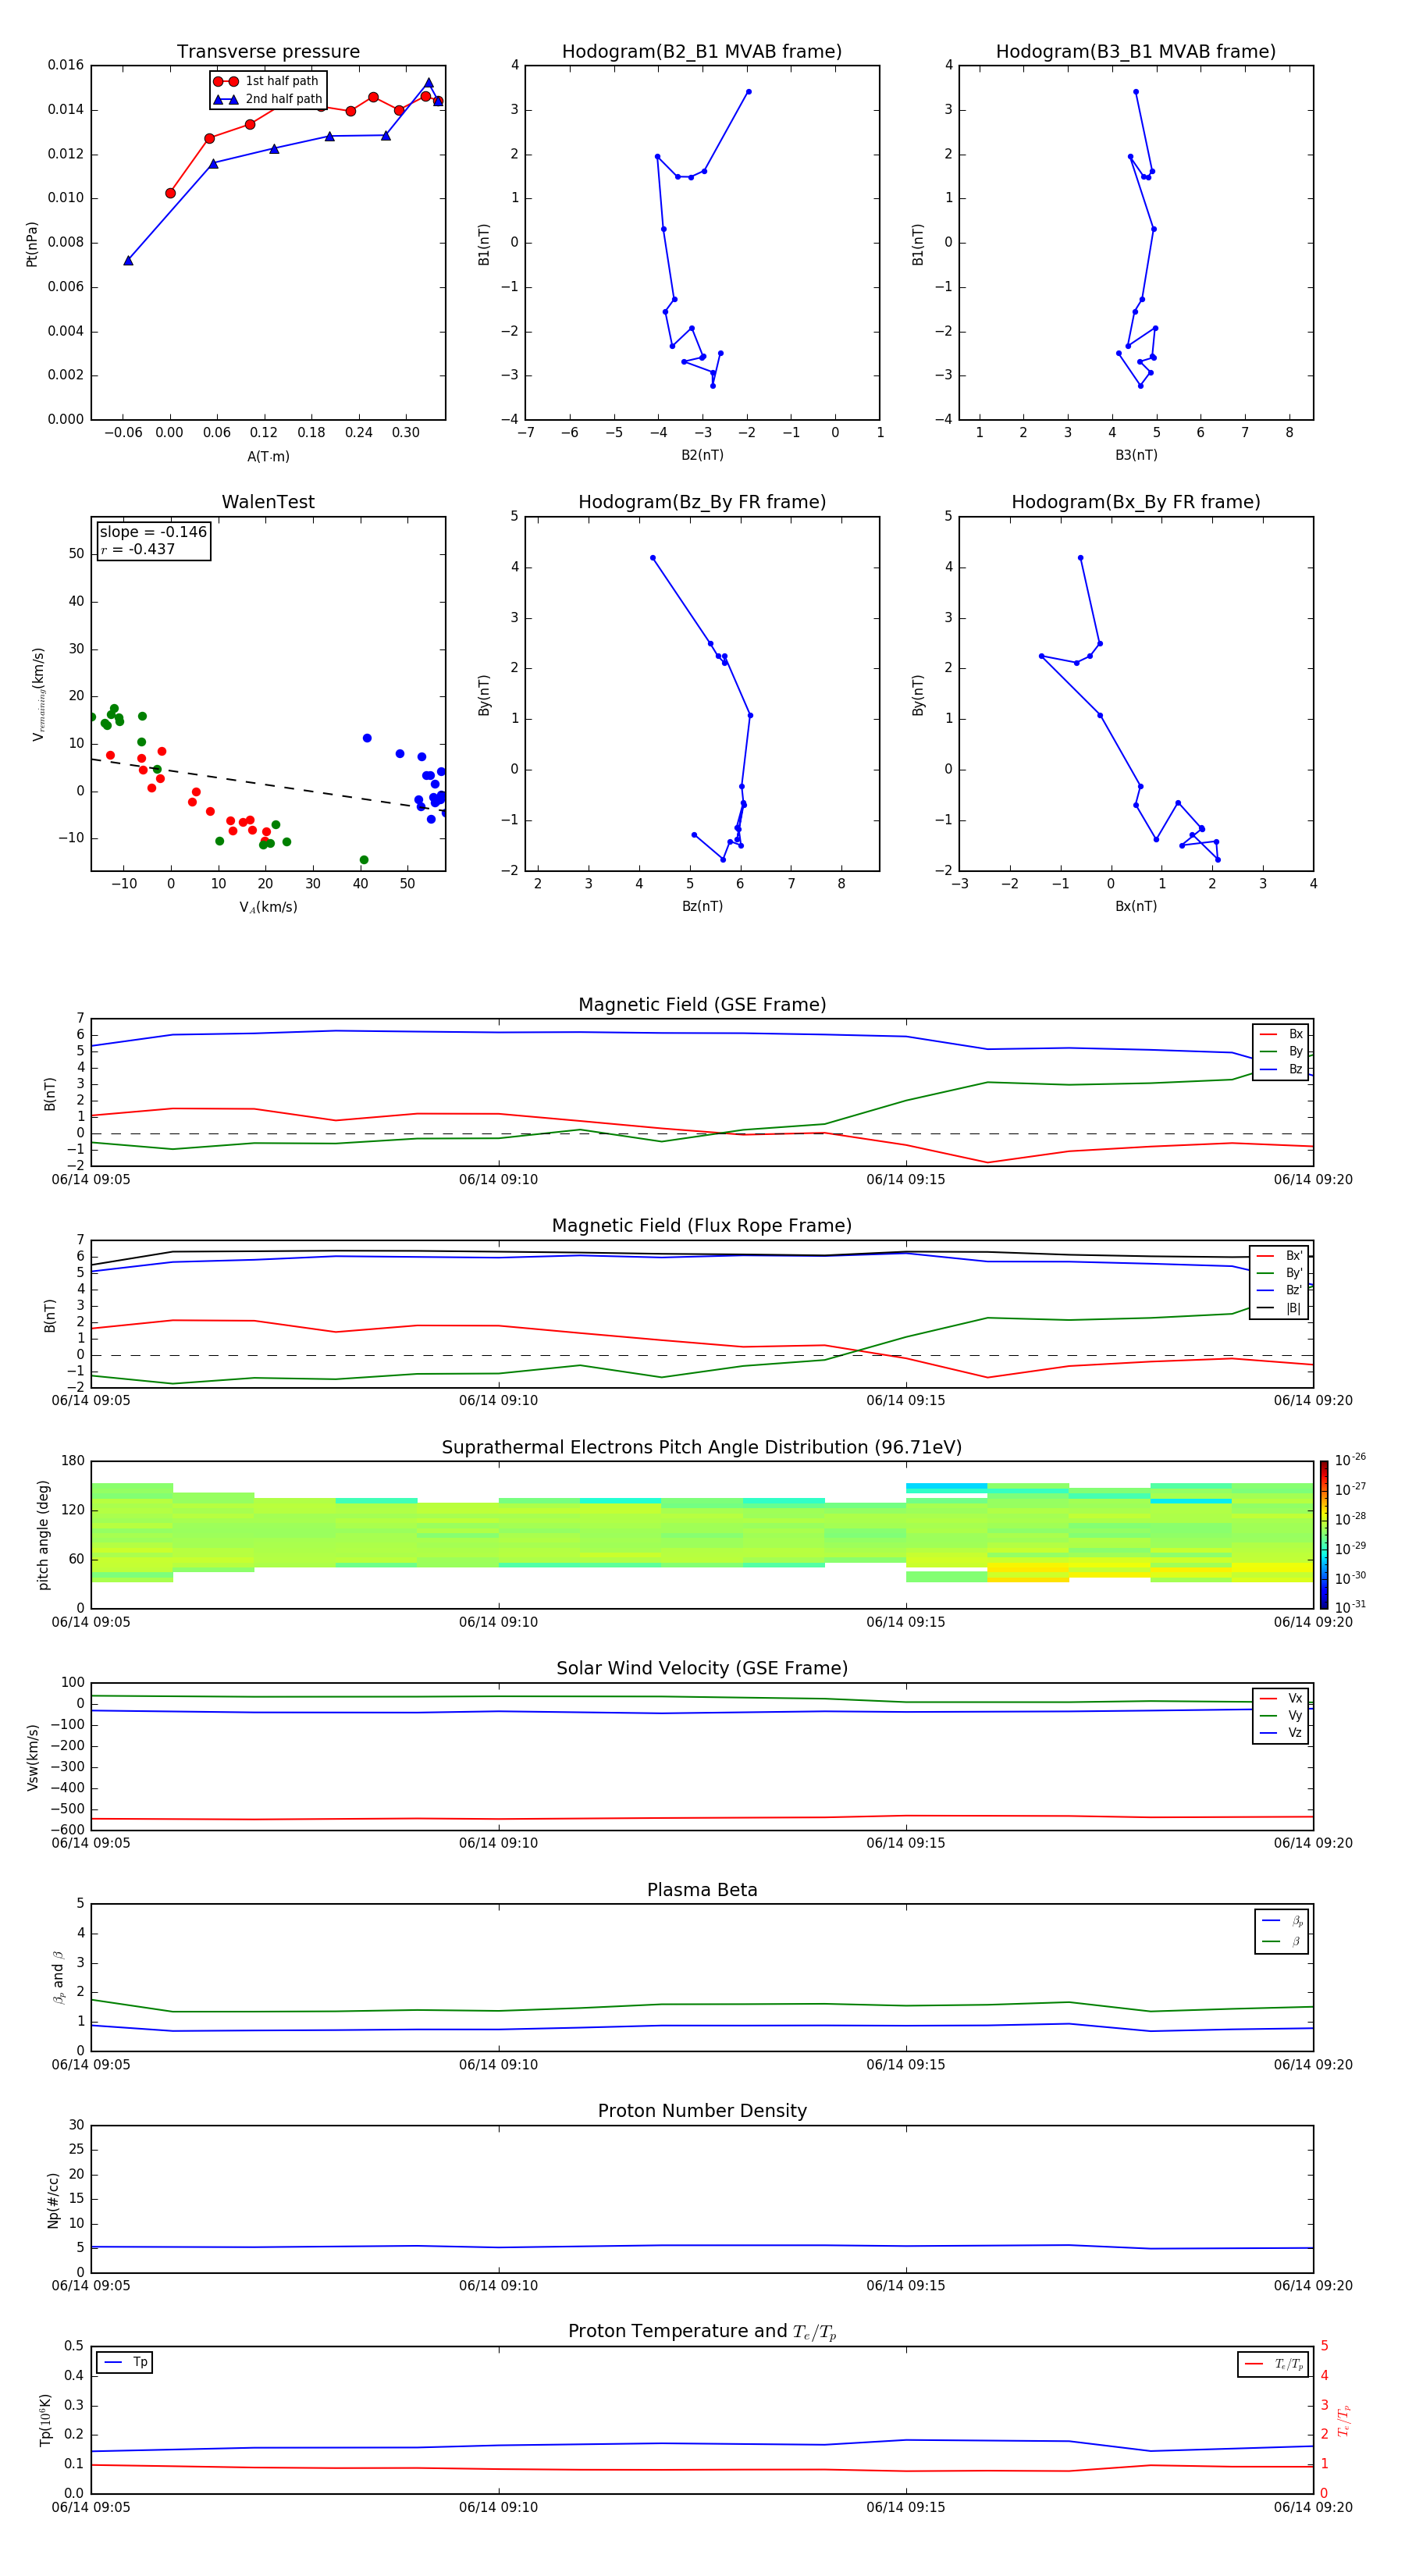Select the 'Bx' legend entry in GSE panel

[x=1281, y=1034]
